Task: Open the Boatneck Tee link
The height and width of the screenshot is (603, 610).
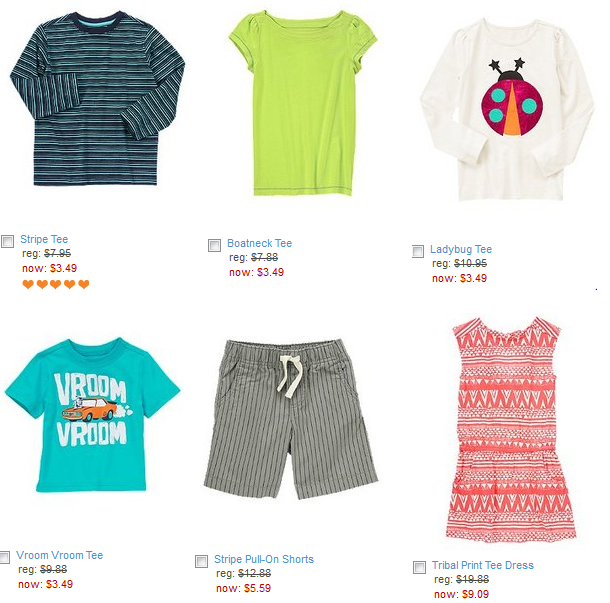Action: pyautogui.click(x=259, y=244)
